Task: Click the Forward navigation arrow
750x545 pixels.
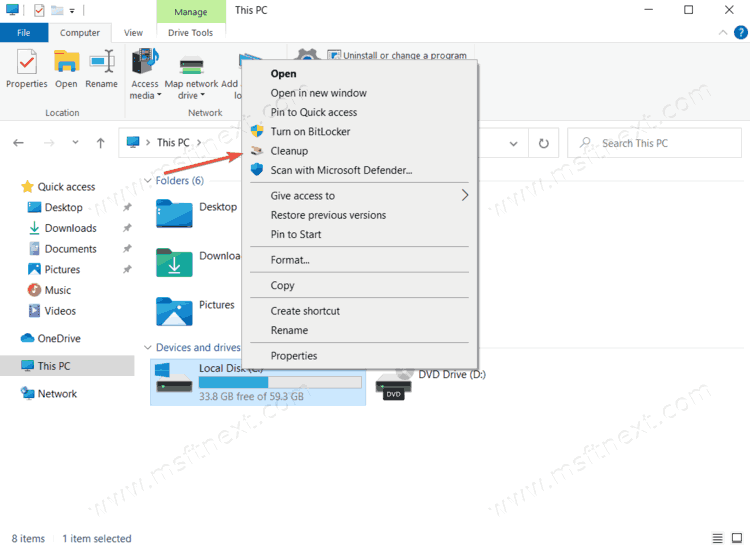Action: pos(49,143)
